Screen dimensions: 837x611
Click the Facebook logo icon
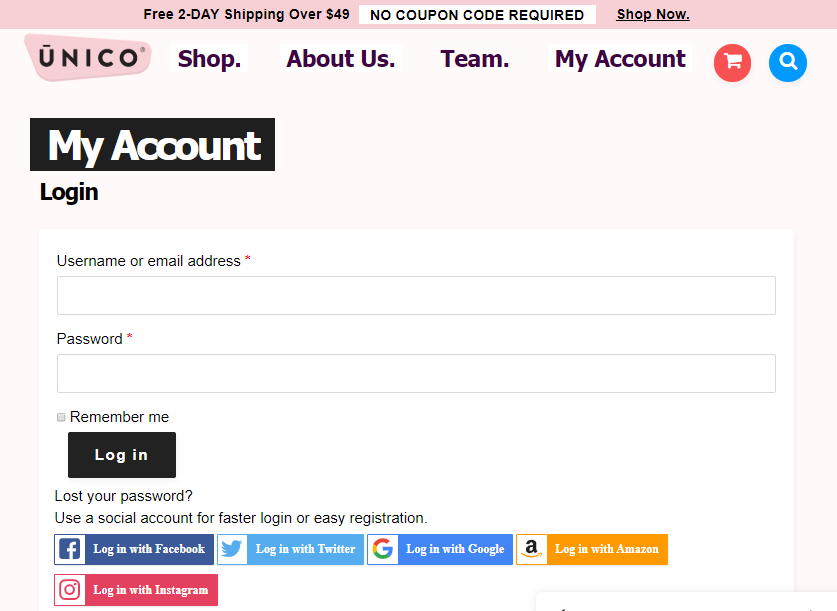coord(70,549)
